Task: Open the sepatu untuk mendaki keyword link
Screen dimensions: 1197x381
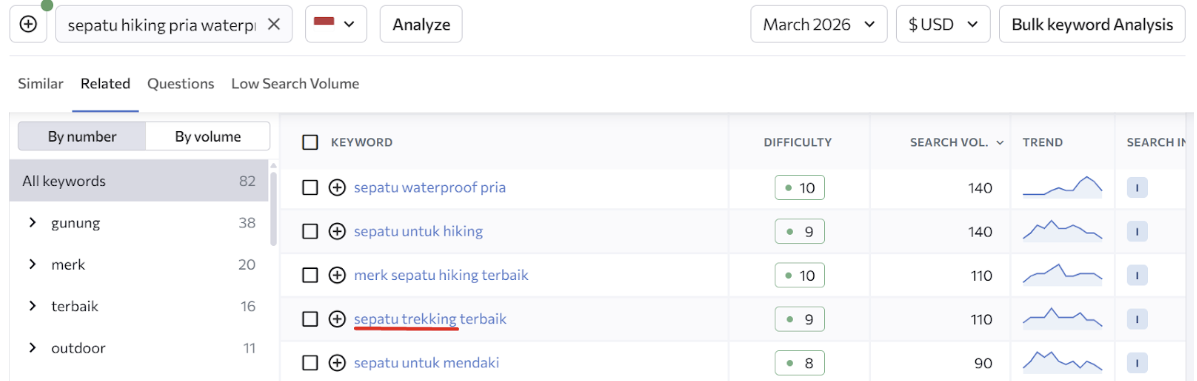Action: click(427, 363)
